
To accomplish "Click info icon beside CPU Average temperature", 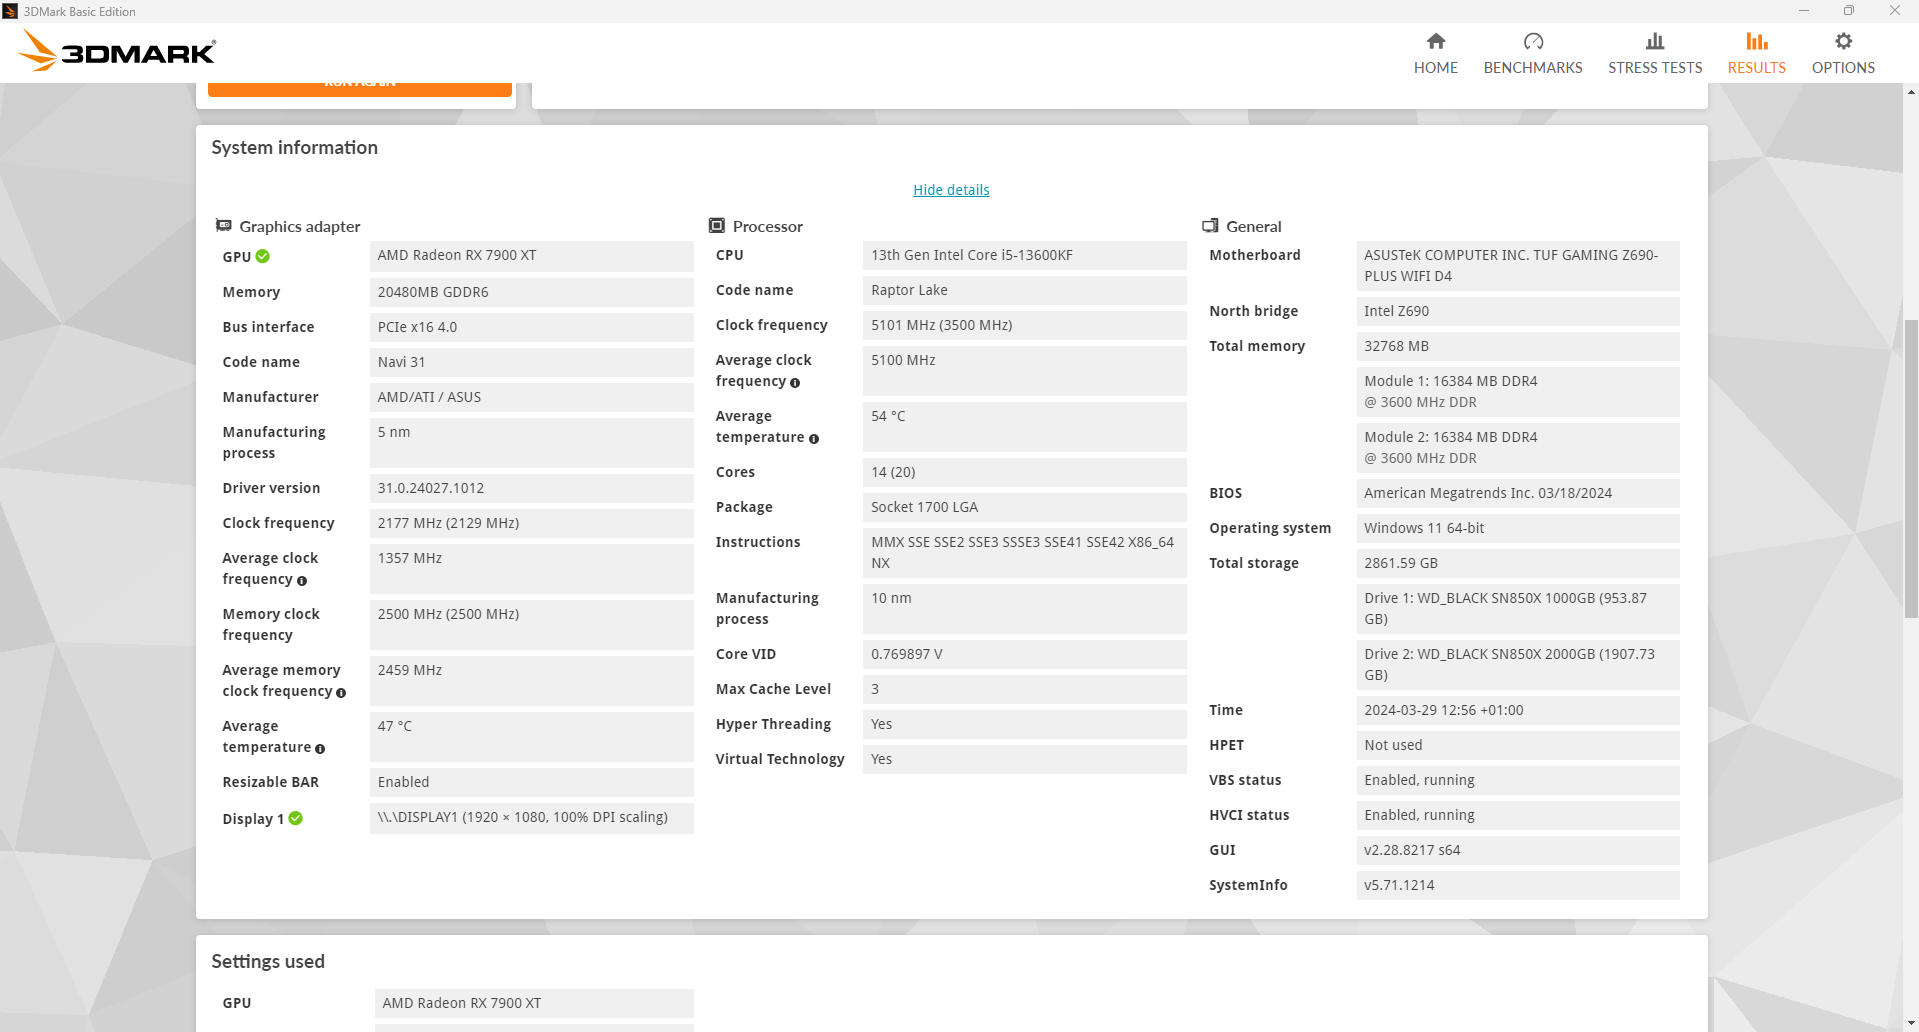I will (x=814, y=439).
